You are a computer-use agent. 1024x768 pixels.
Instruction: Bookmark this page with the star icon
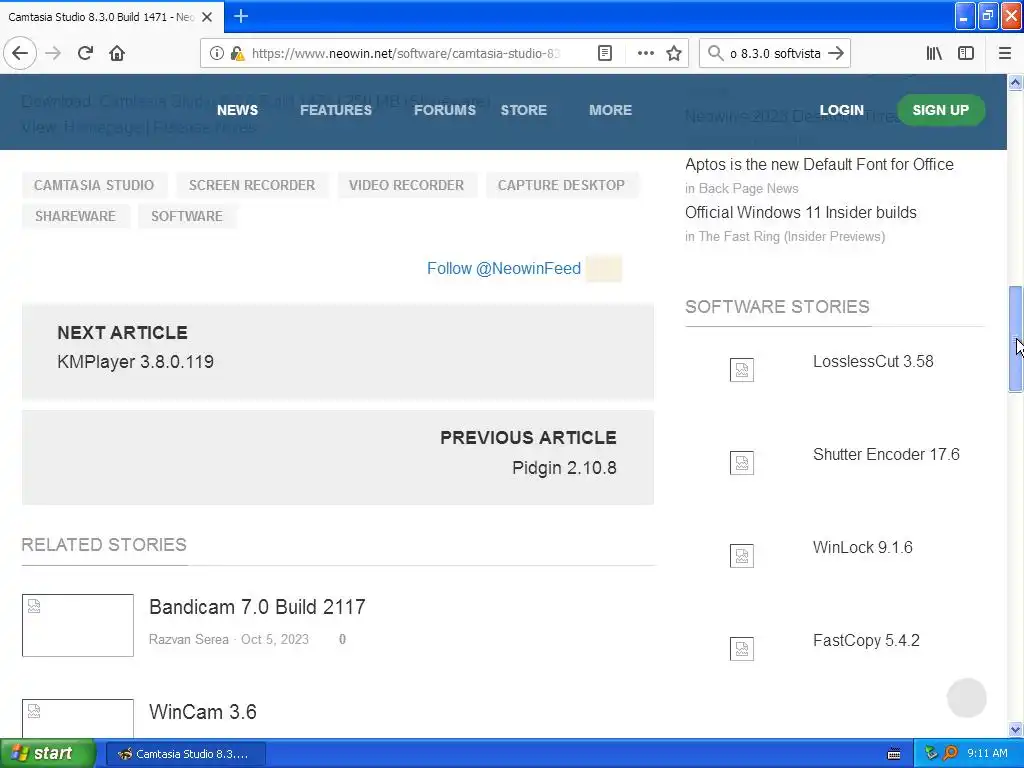674,53
